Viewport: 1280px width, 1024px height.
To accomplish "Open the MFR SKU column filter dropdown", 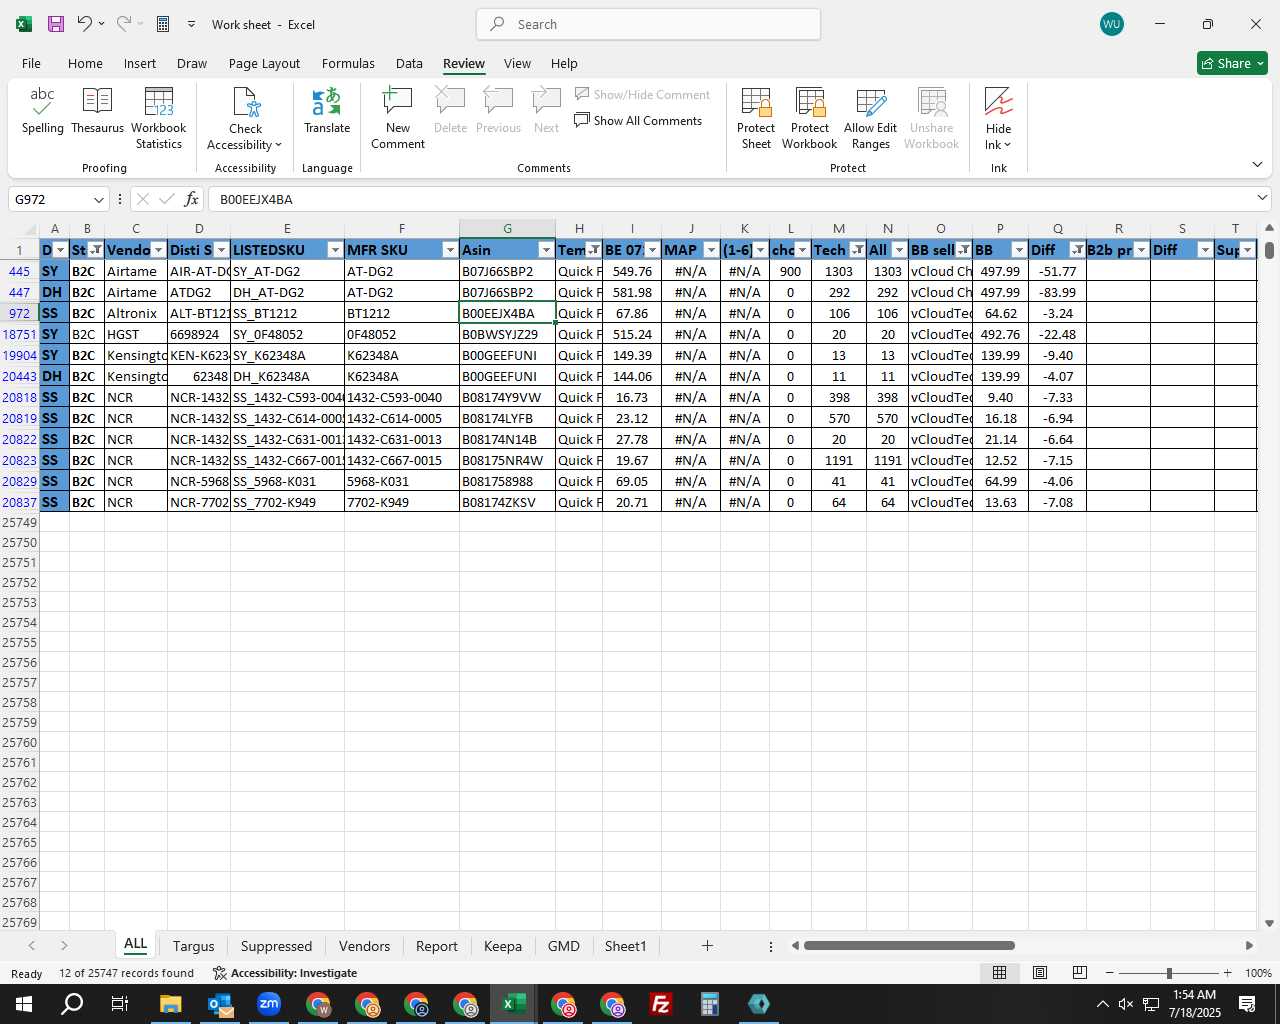I will pyautogui.click(x=450, y=250).
